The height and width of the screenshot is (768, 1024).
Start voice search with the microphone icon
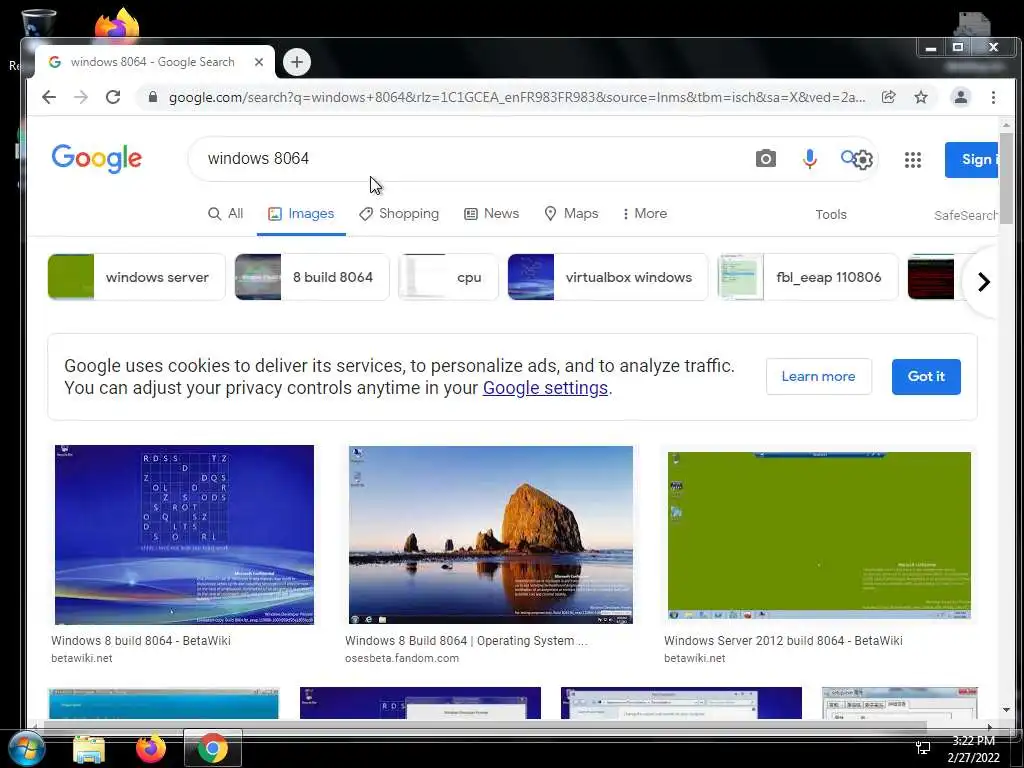pos(809,159)
